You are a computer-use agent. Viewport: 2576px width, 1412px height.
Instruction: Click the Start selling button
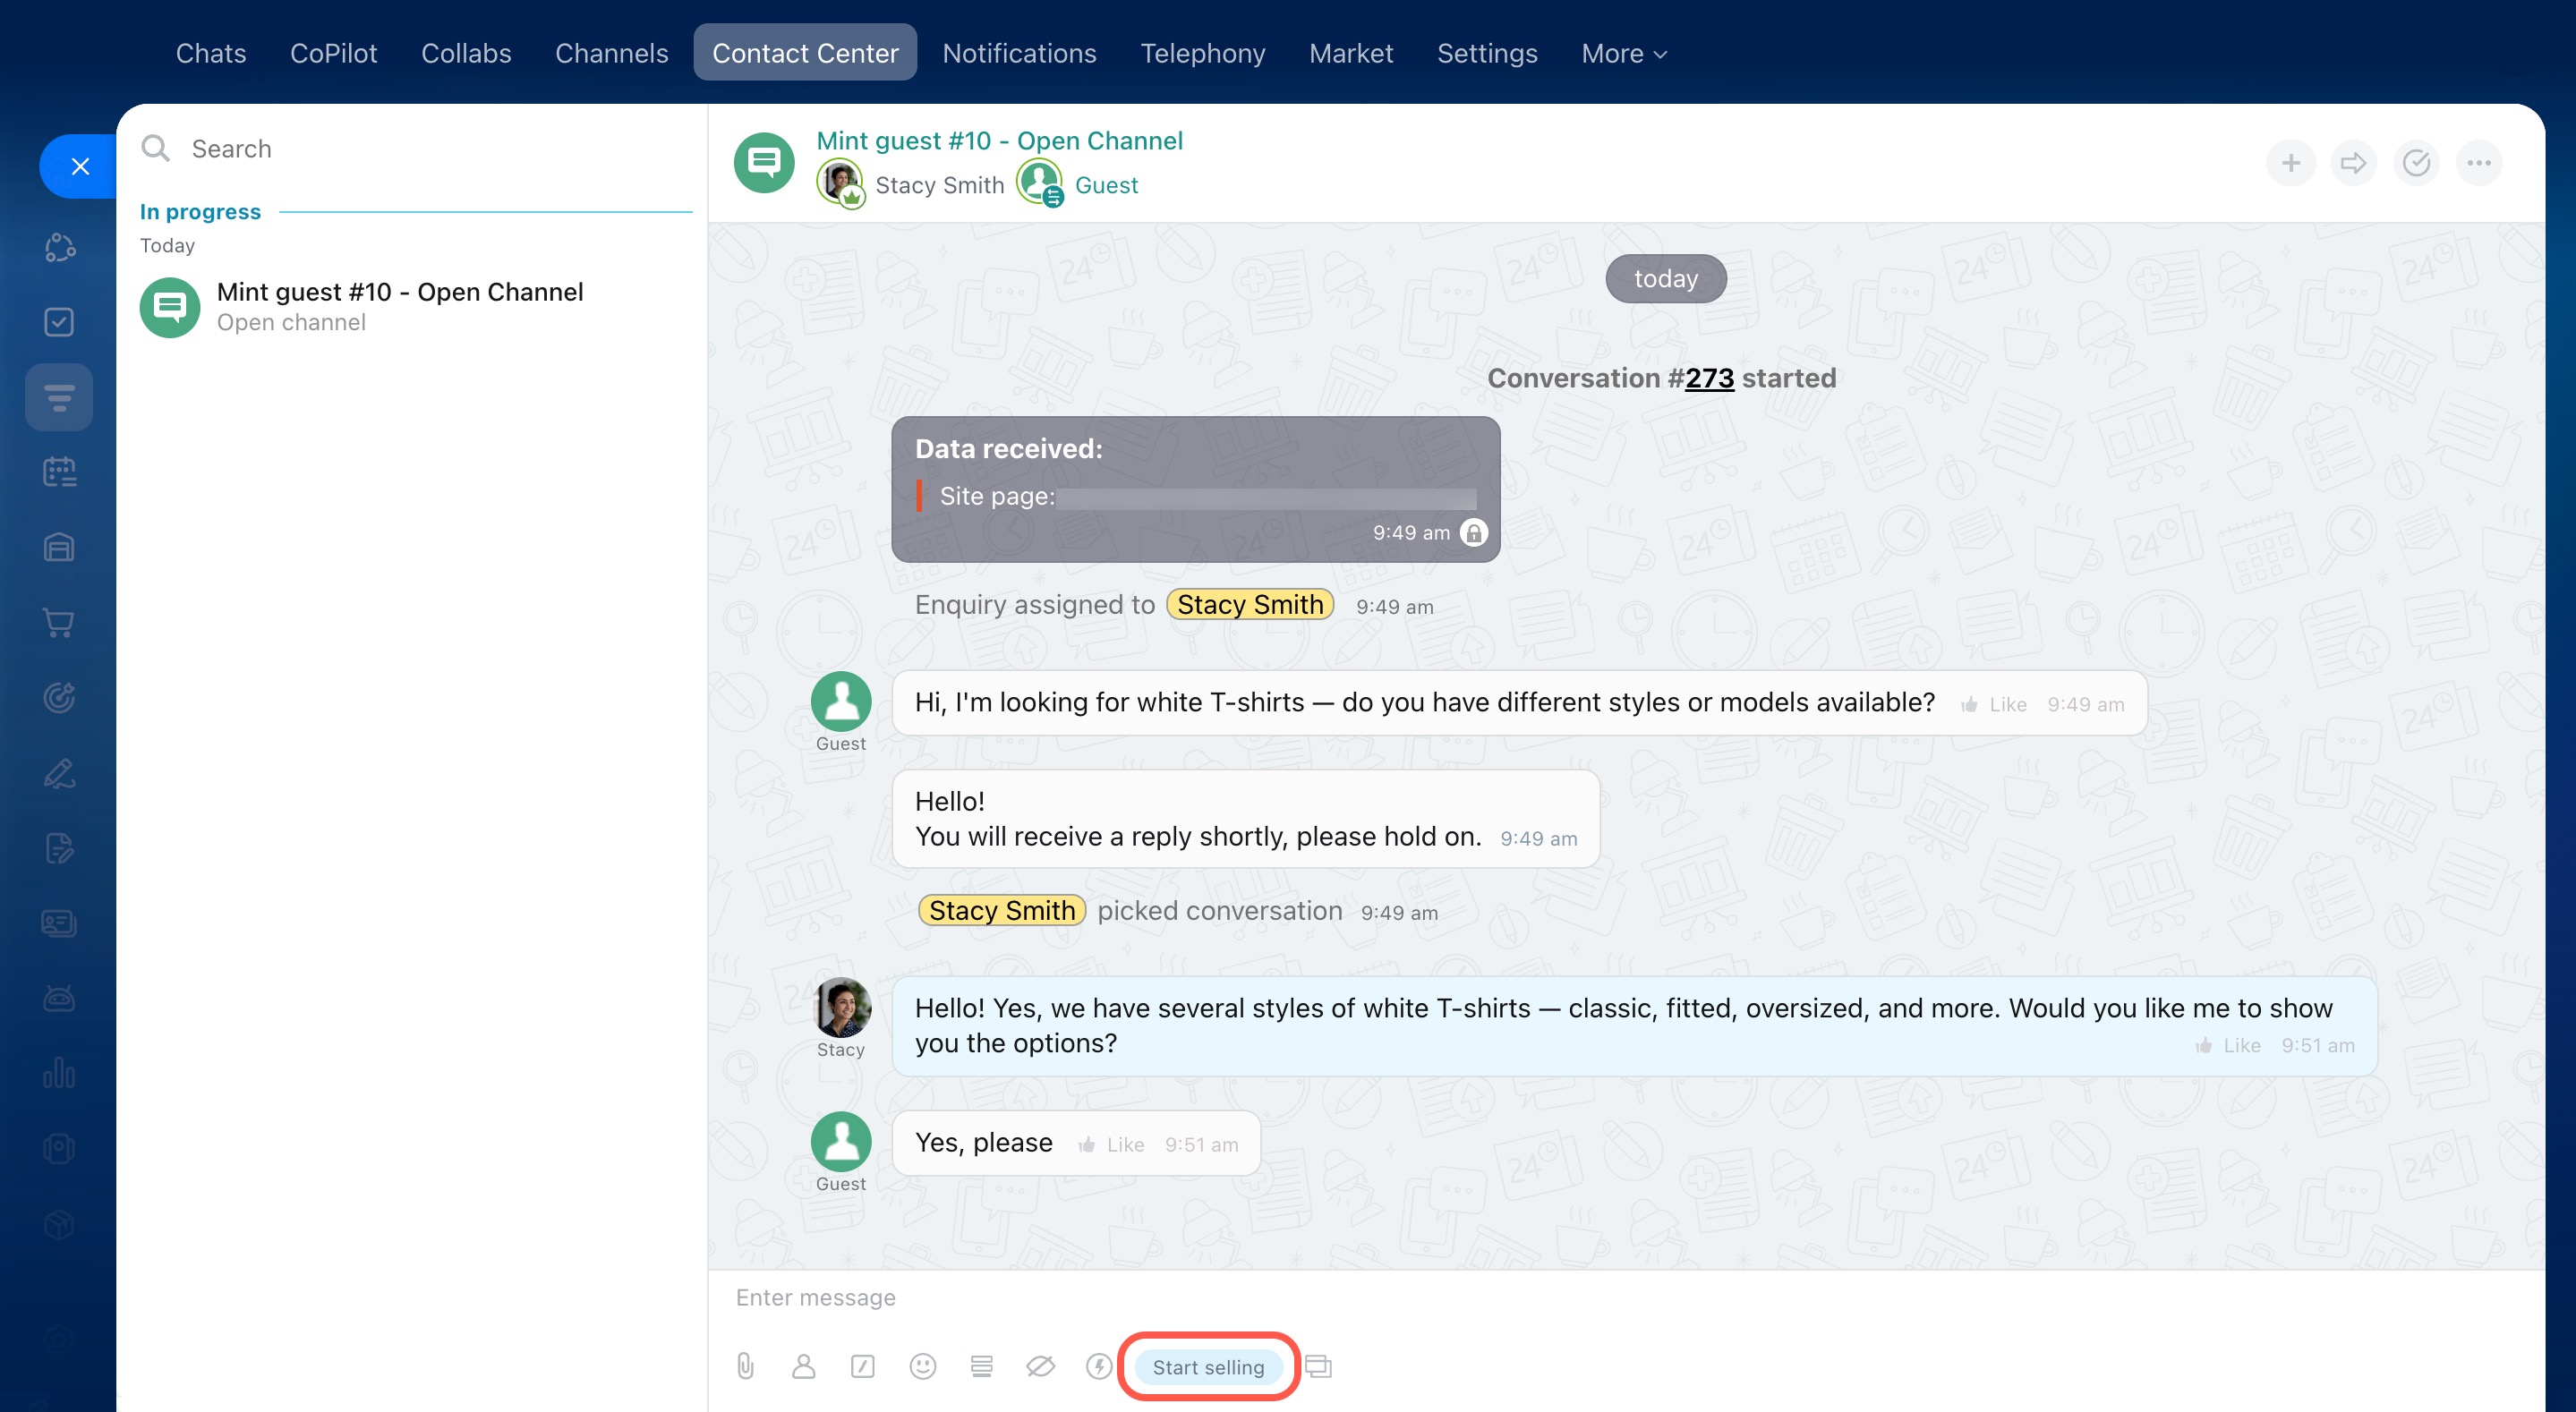pyautogui.click(x=1207, y=1367)
